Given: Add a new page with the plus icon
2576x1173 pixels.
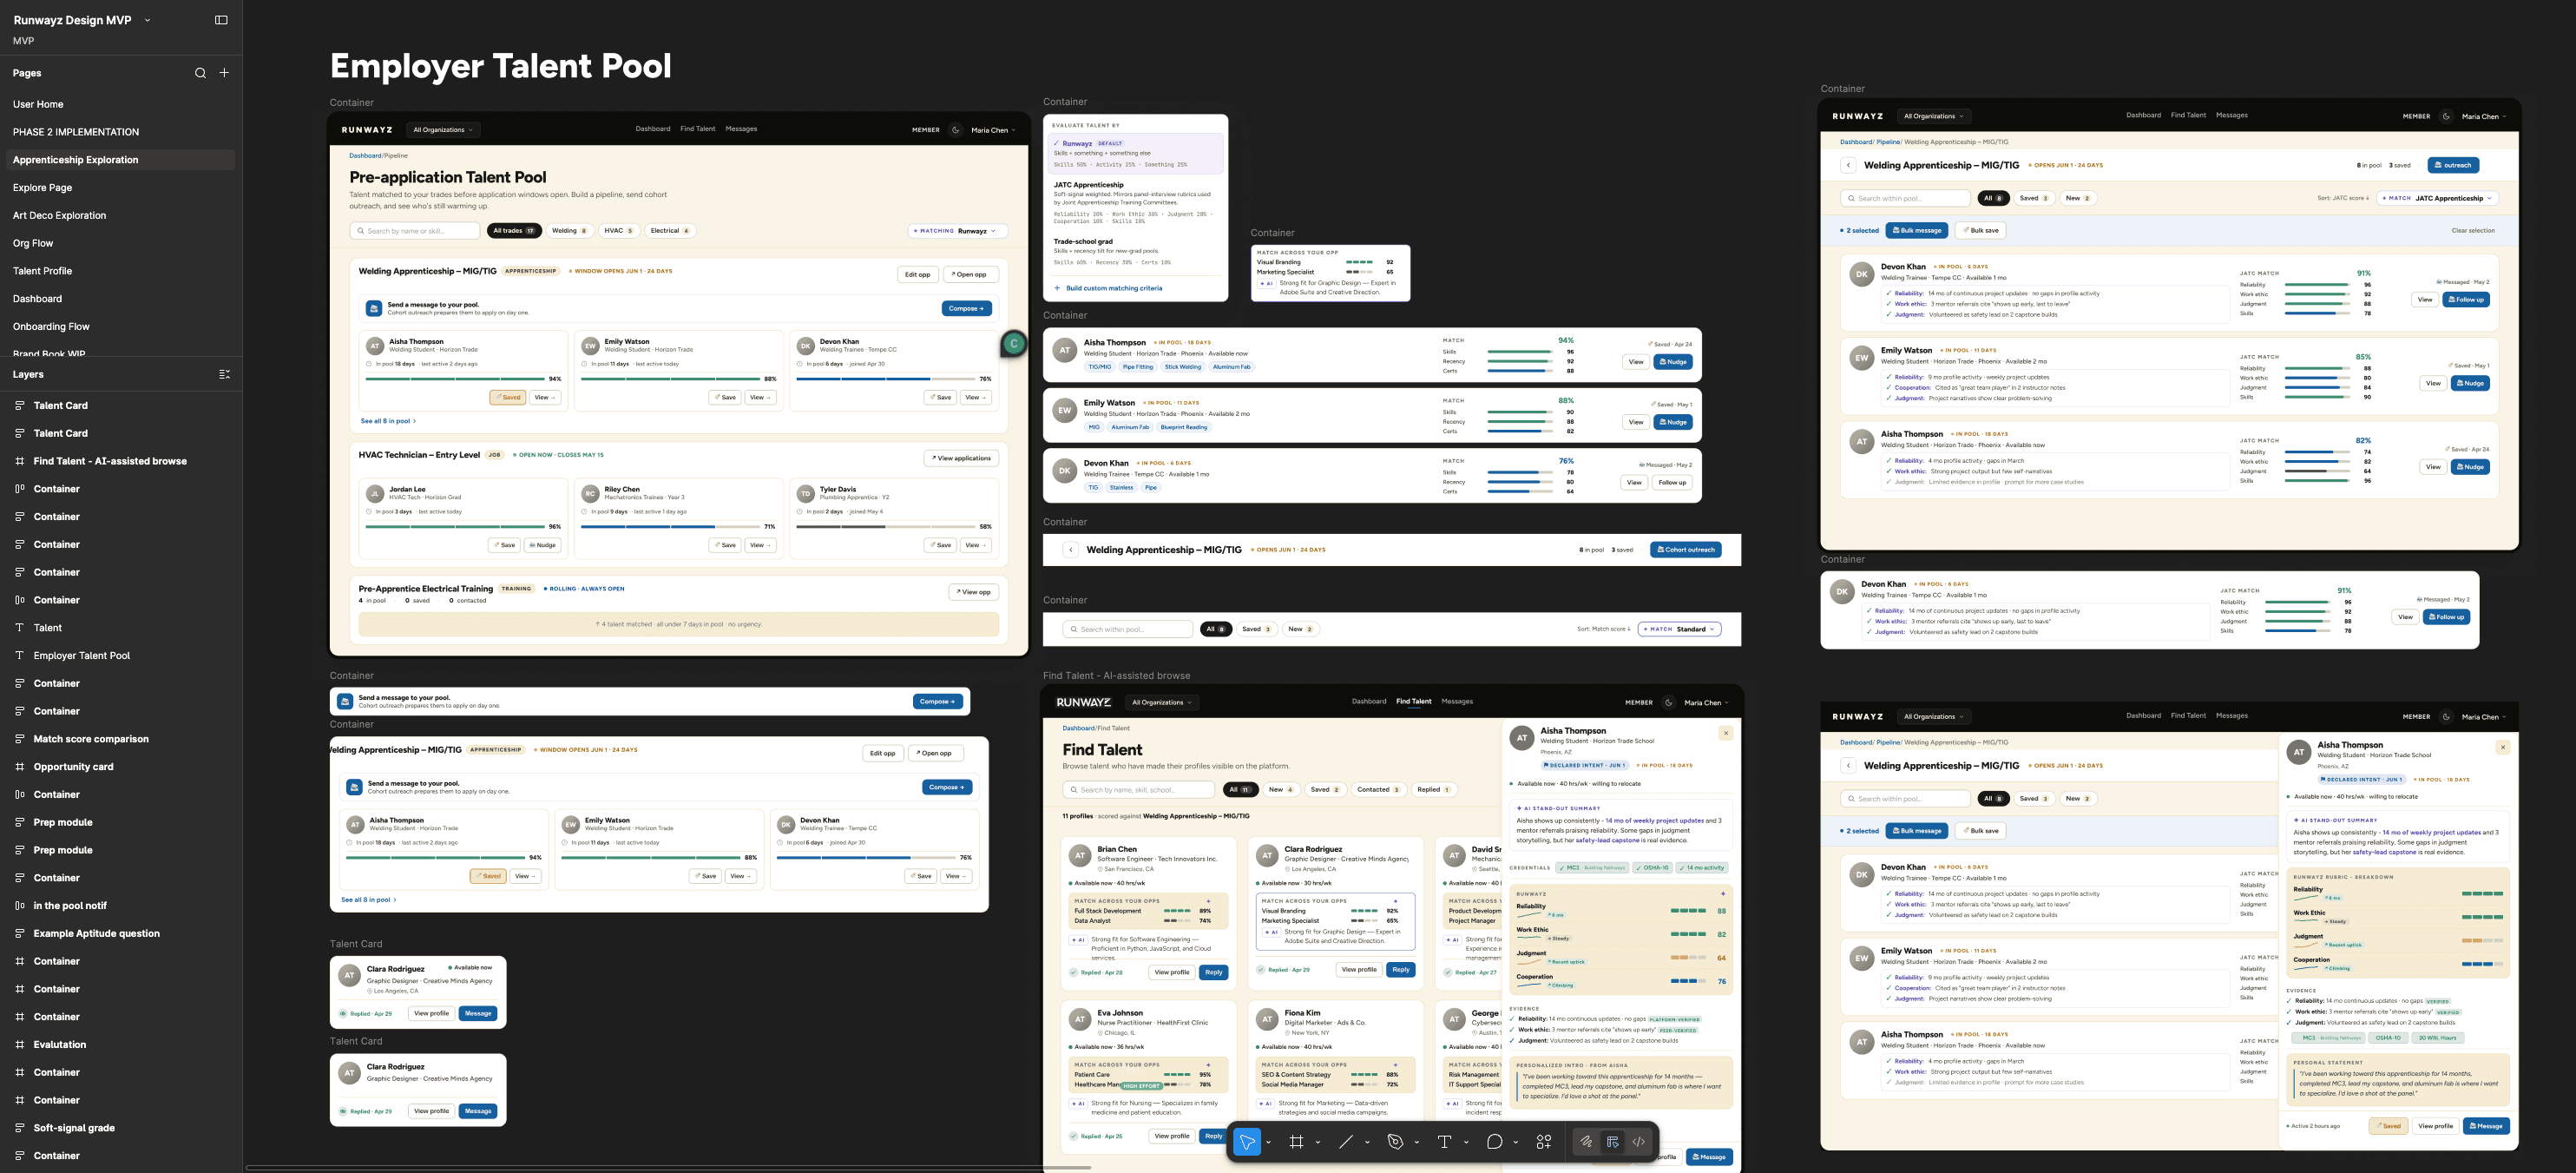Looking at the screenshot, I should click(x=224, y=73).
